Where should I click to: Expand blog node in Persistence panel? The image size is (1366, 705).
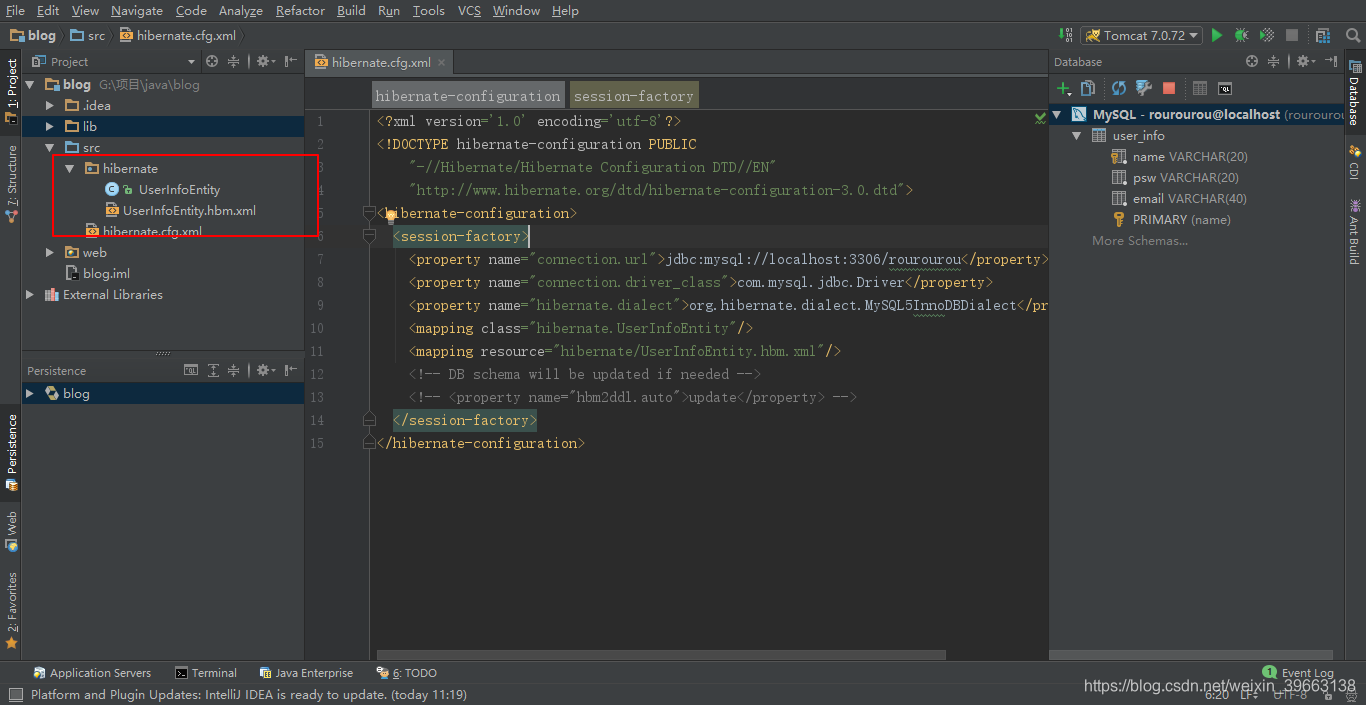(x=29, y=394)
